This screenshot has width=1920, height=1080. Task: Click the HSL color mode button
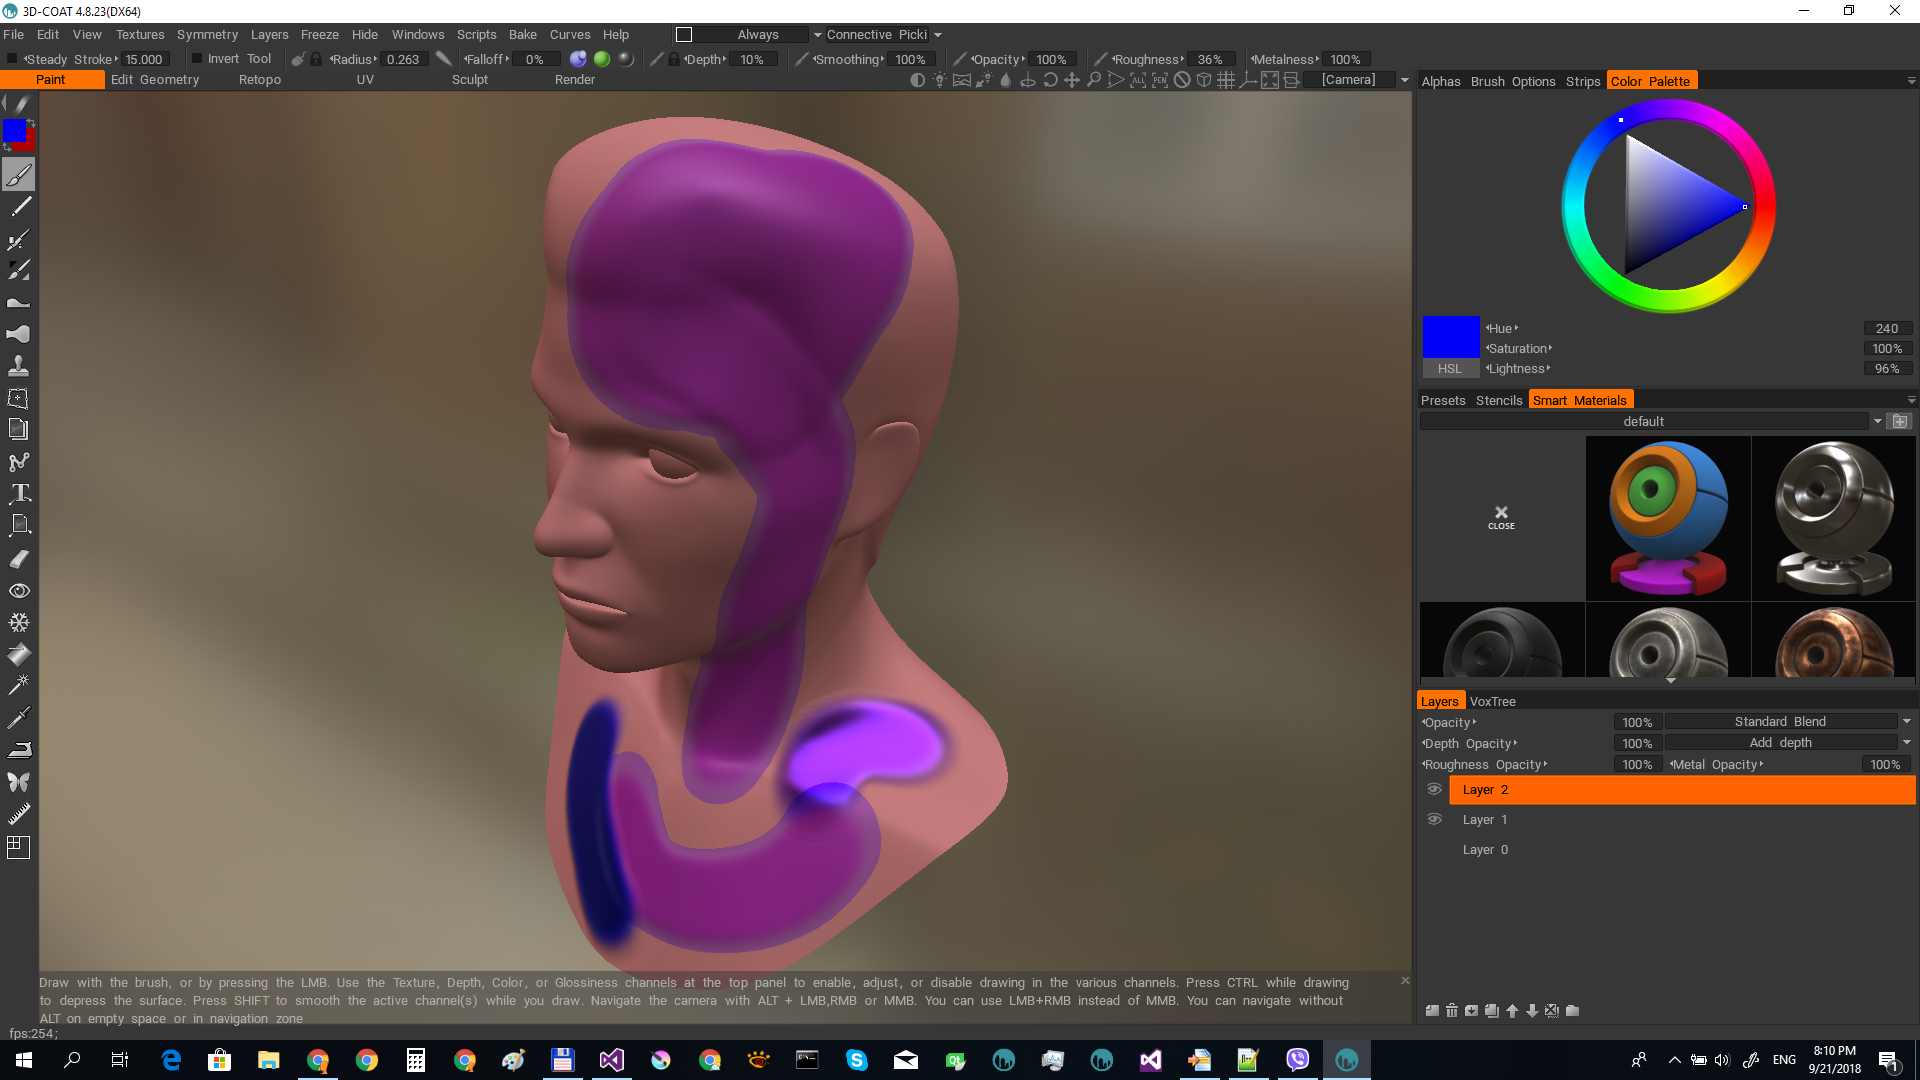[1450, 369]
